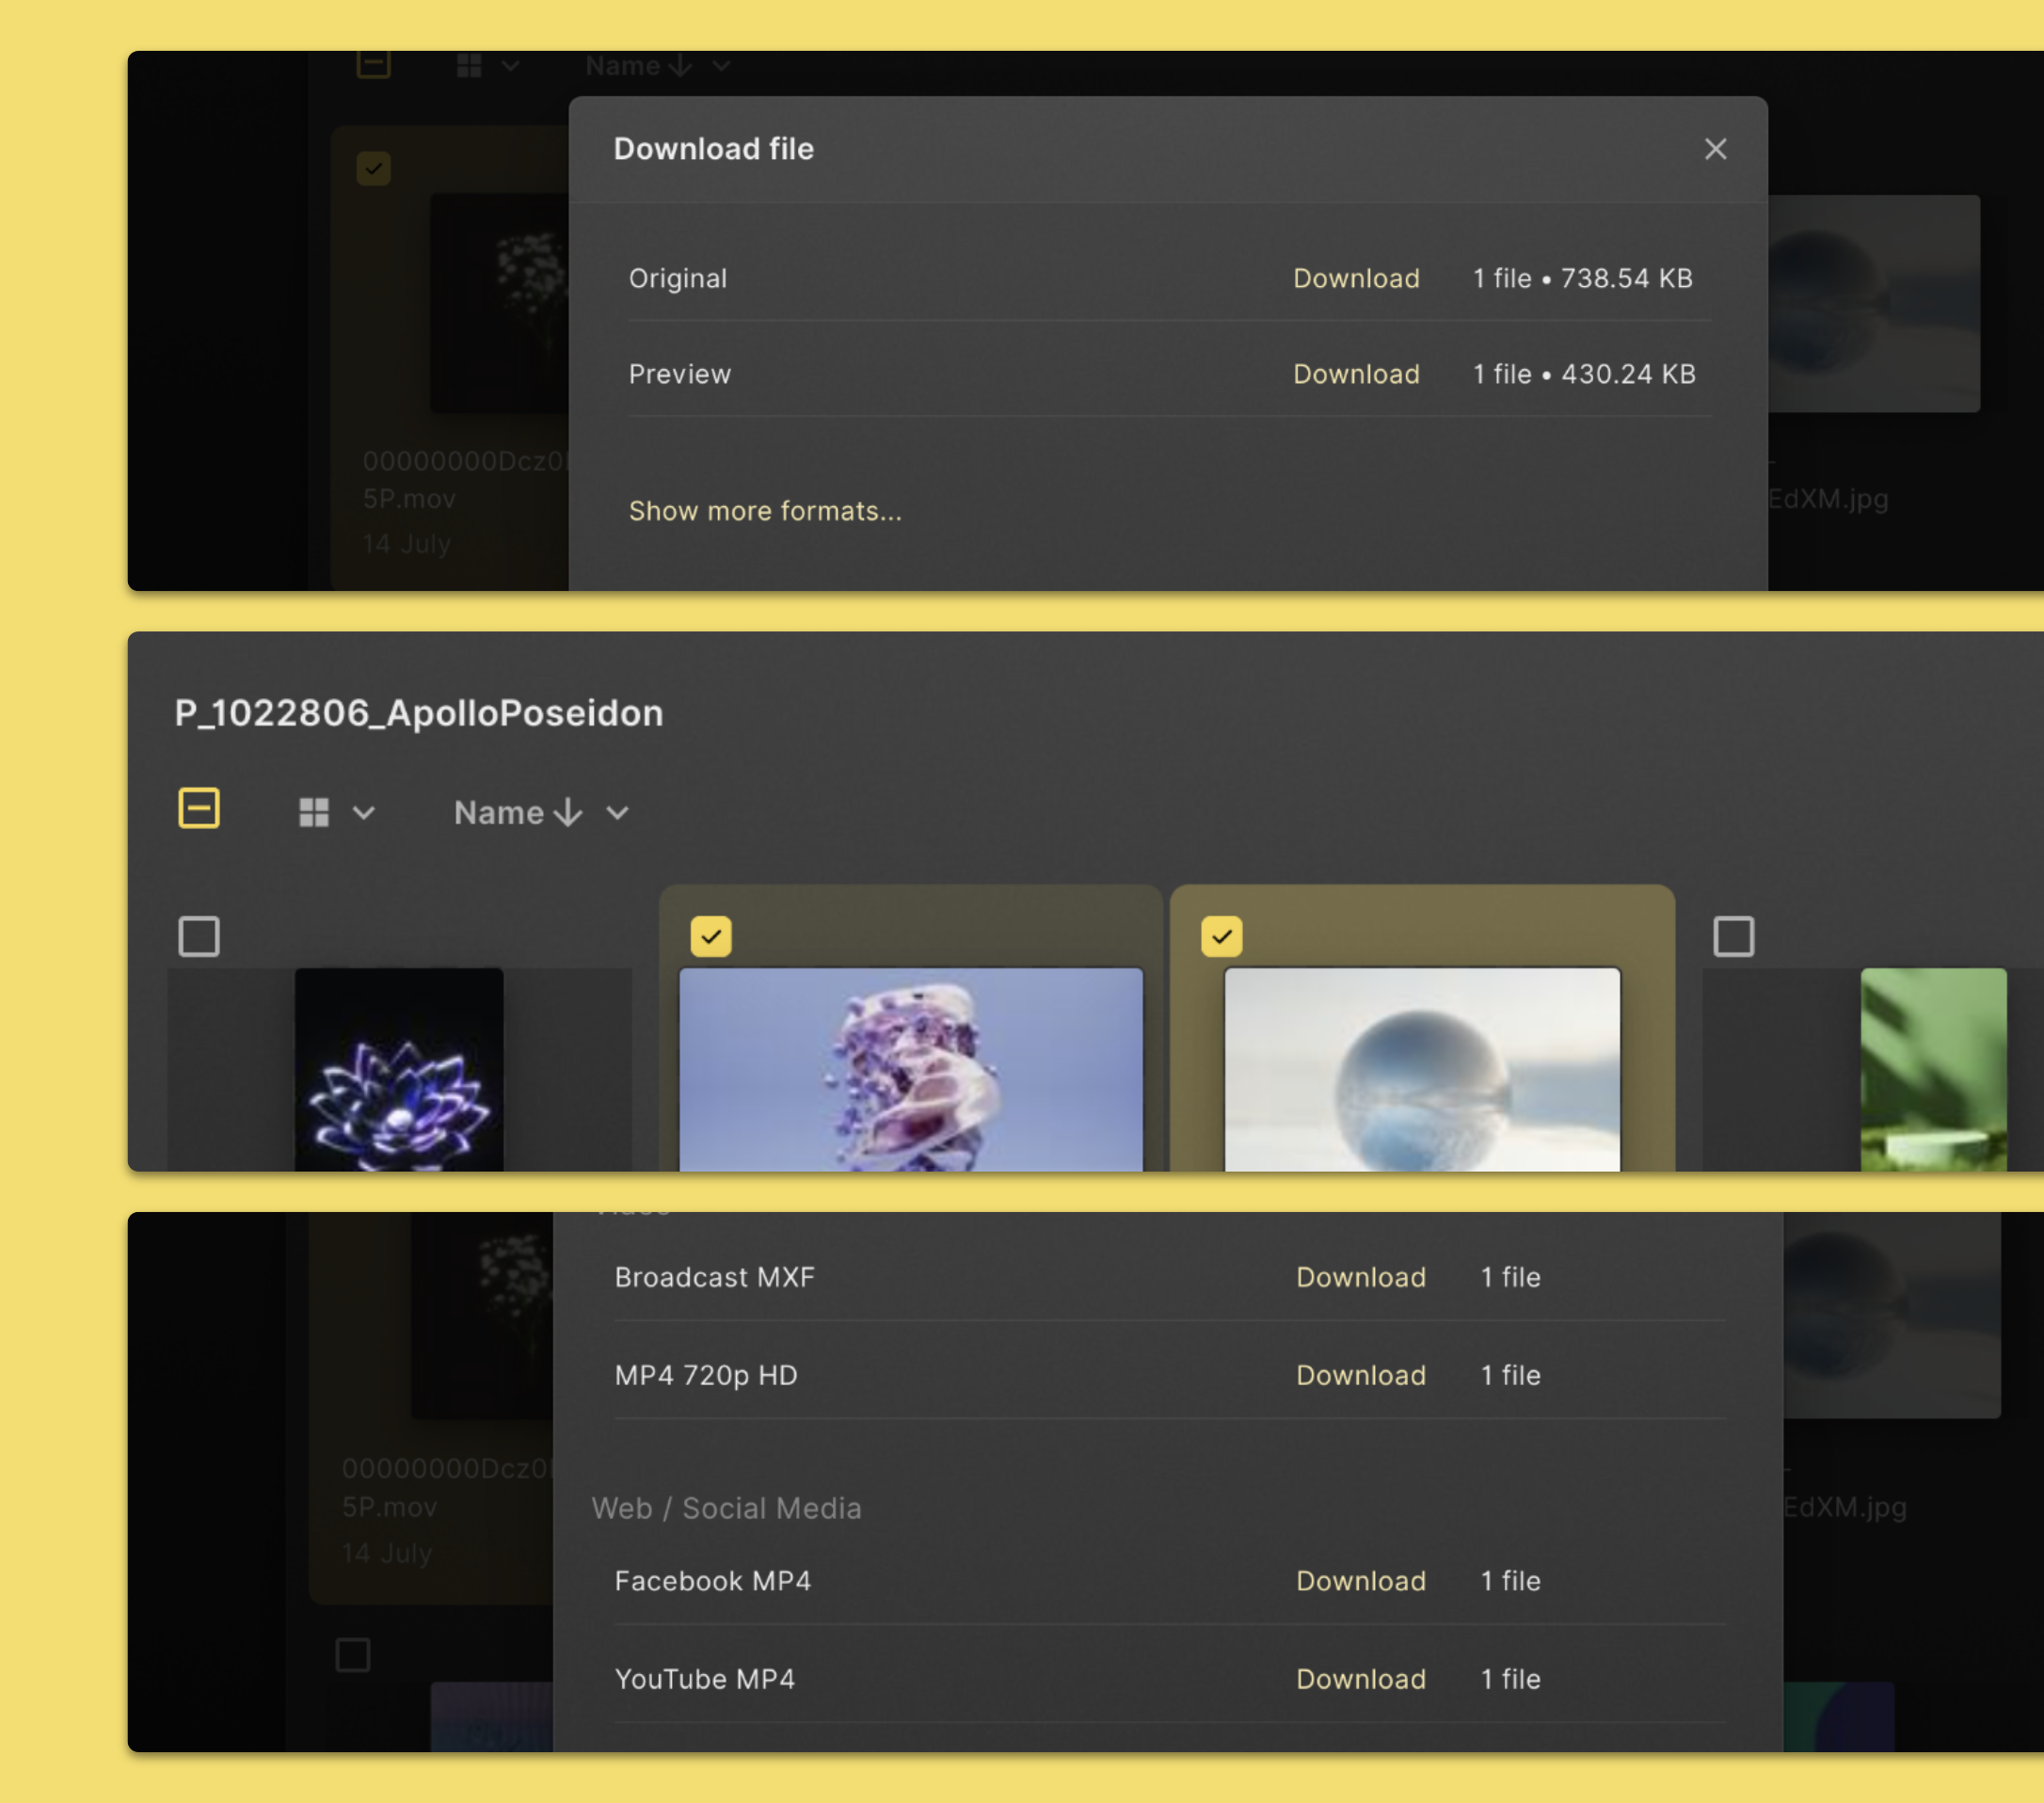
Task: Click the dimmed Name sort label in top panel
Action: 623,66
